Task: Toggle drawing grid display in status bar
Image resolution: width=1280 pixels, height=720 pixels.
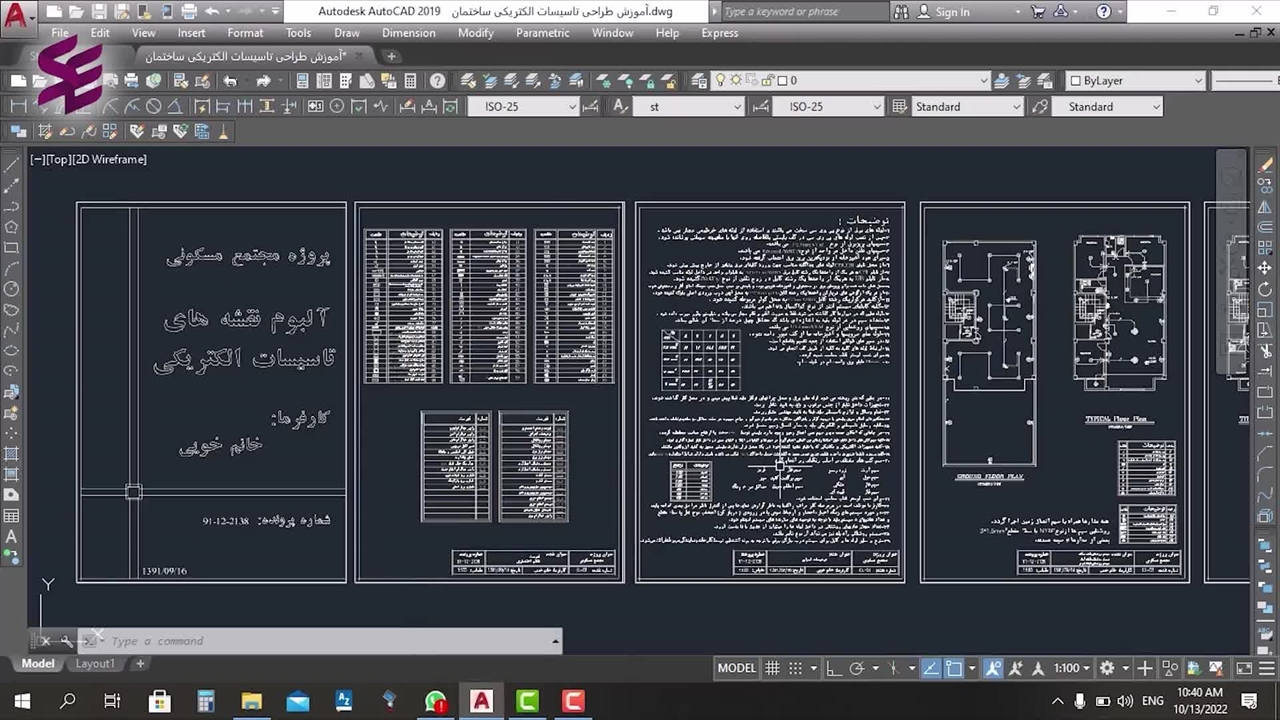Action: (x=772, y=668)
